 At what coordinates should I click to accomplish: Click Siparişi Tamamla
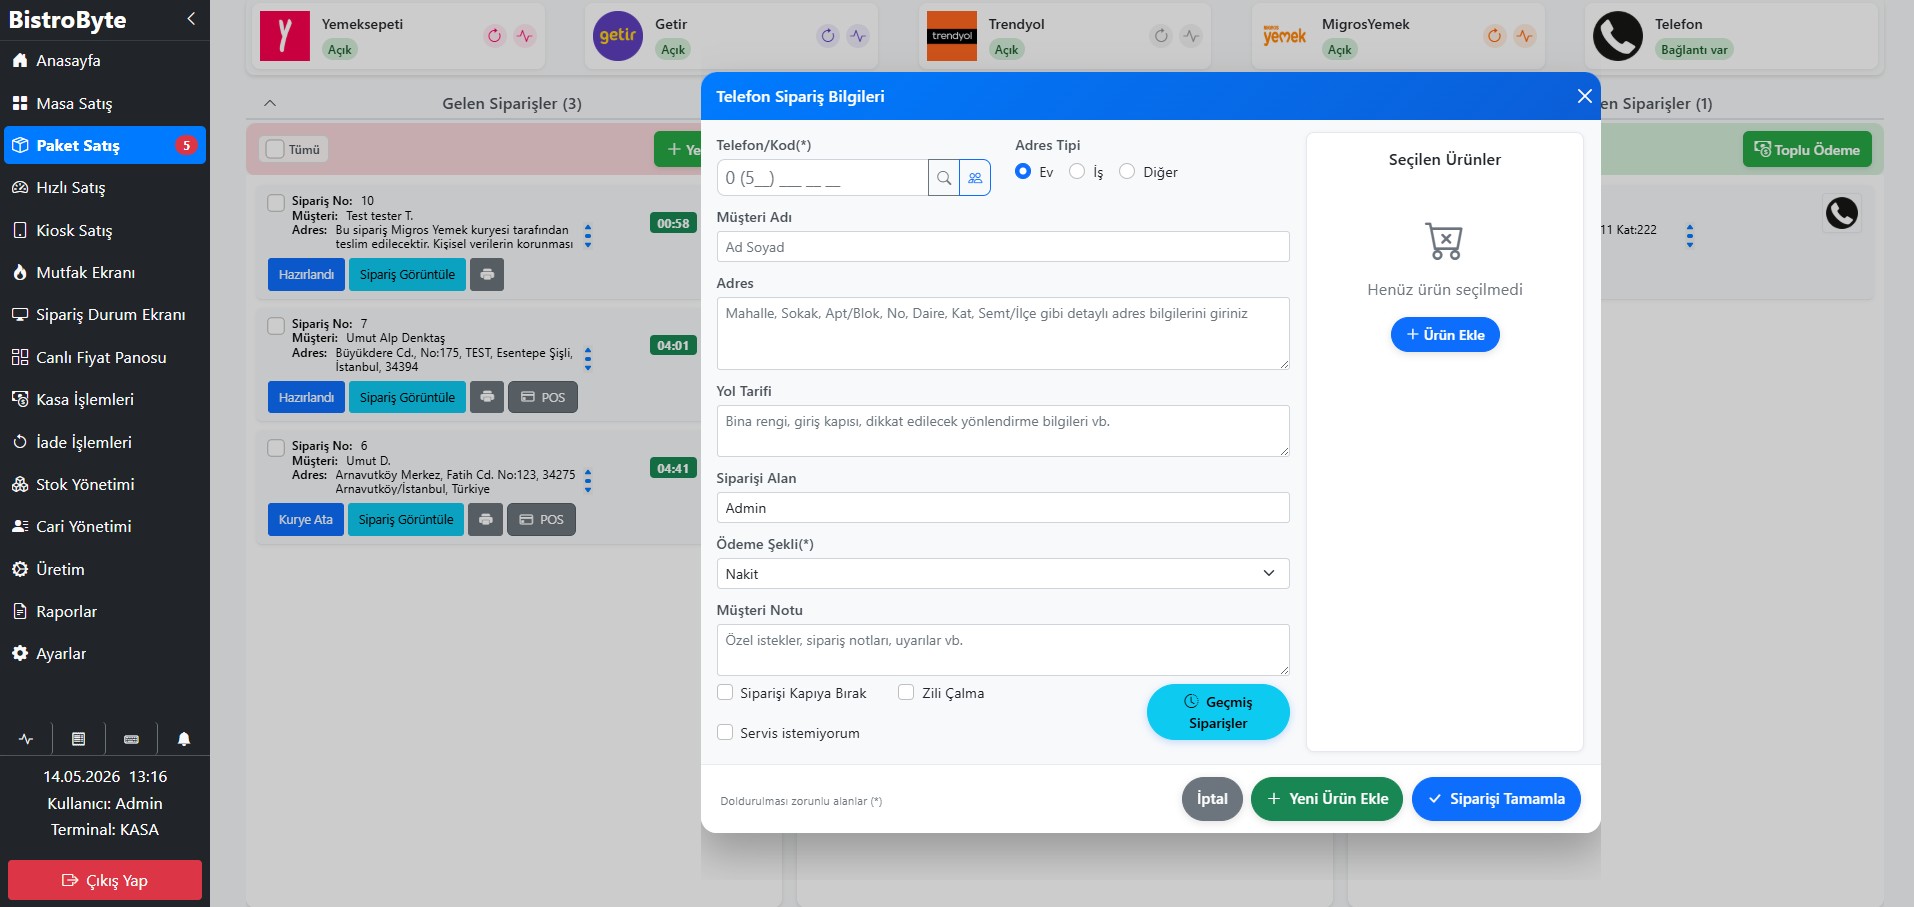1496,799
